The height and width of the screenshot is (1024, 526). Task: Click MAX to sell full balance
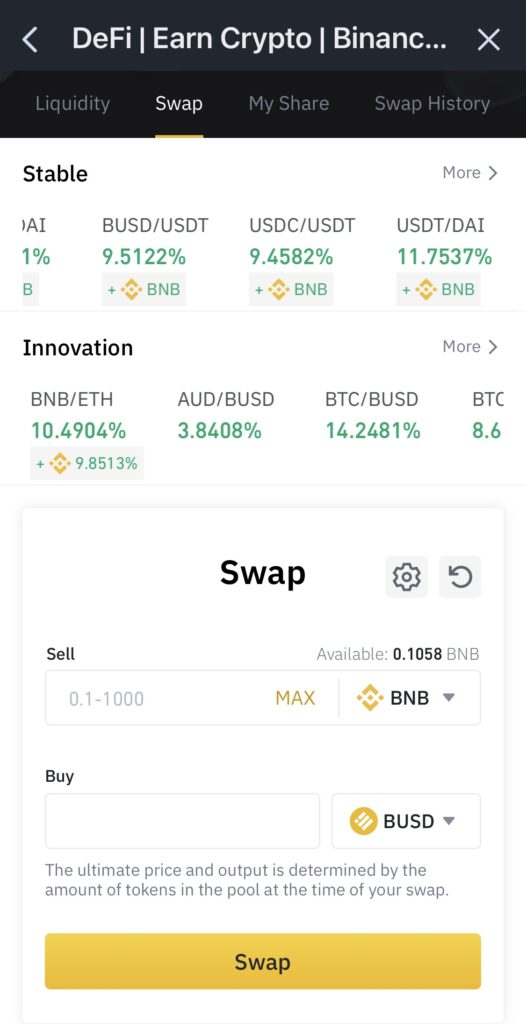(x=295, y=698)
